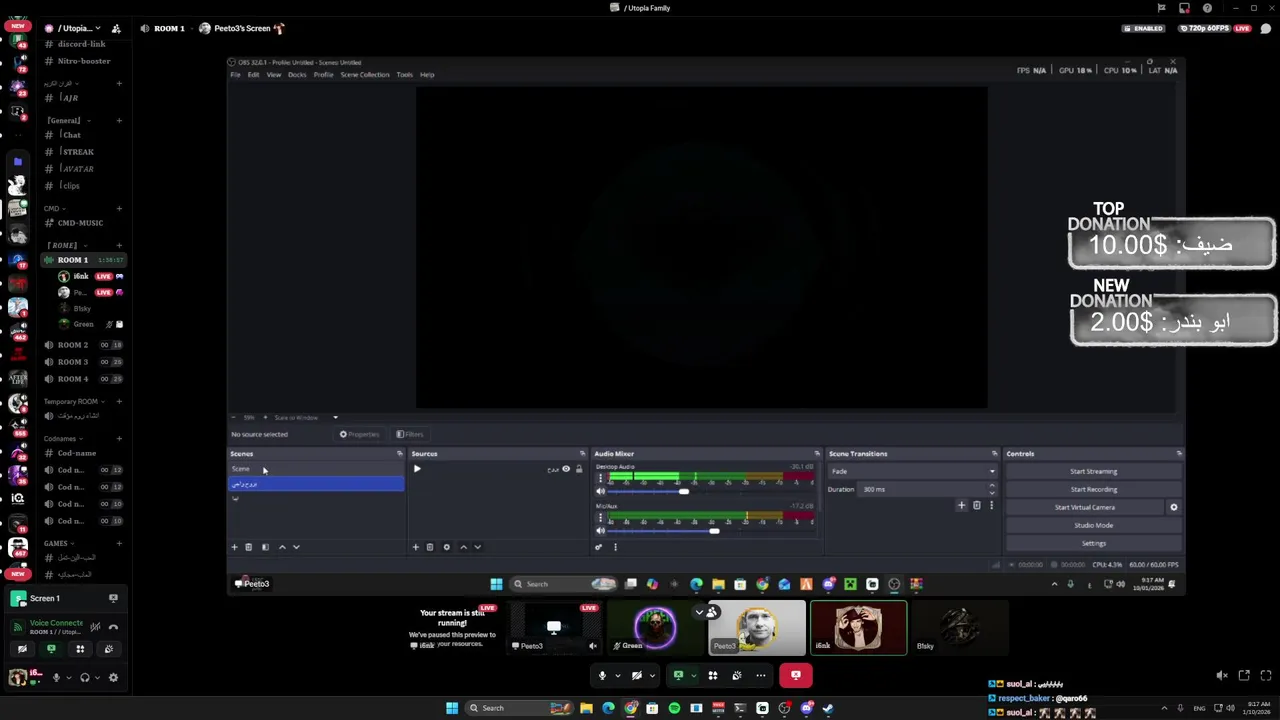This screenshot has height=720, width=1280.
Task: Mute the stream volume speaker icon
Action: coord(1221,676)
